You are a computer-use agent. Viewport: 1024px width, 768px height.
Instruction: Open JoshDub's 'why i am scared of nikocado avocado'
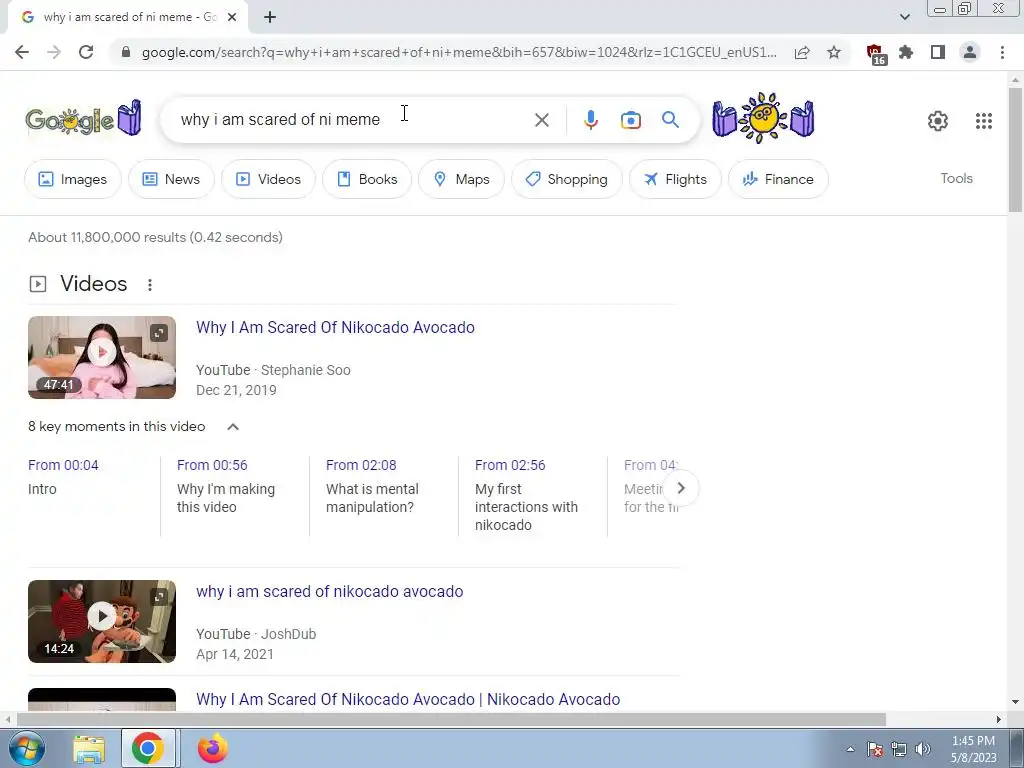[329, 591]
